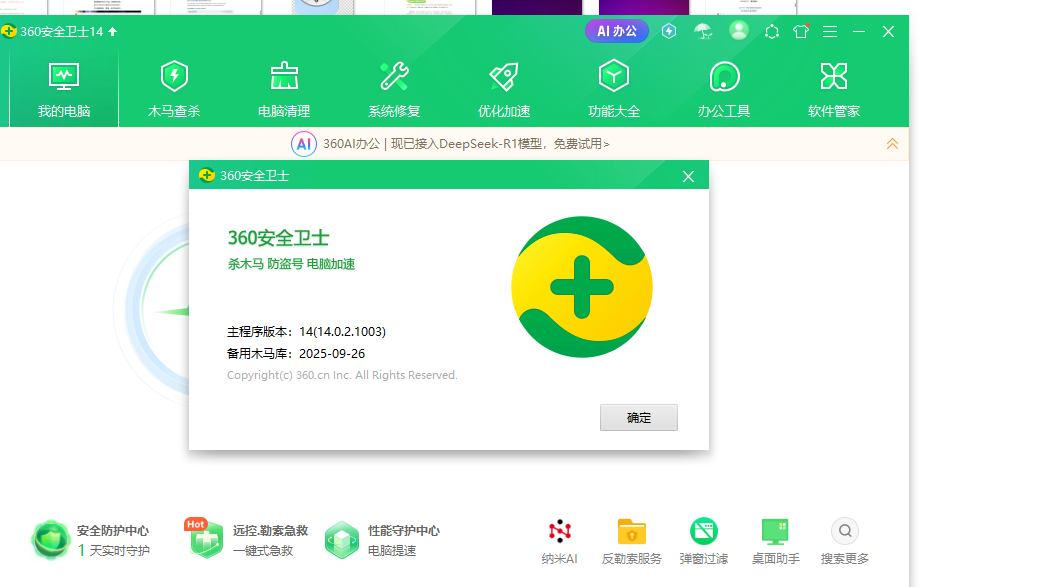Open 远控.勒索急救 Hot icon
This screenshot has width=1037, height=587.
tap(205, 538)
